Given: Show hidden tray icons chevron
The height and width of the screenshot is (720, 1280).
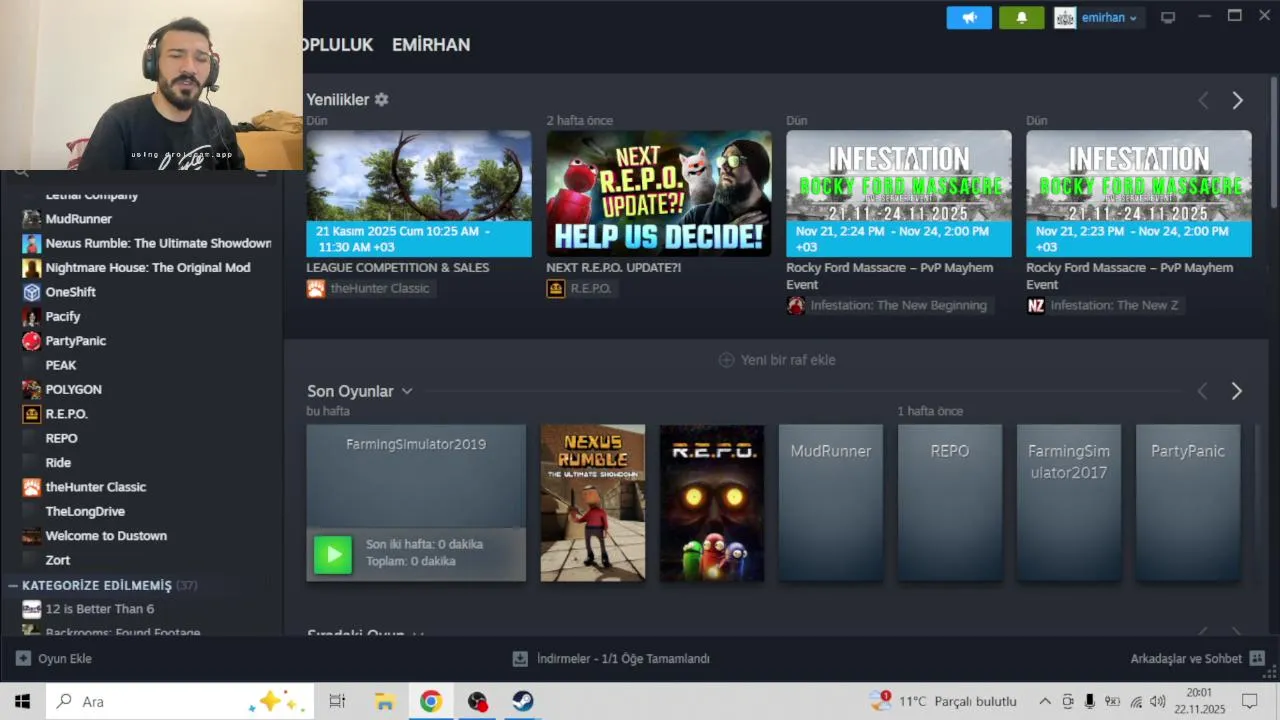Looking at the screenshot, I should 1045,701.
